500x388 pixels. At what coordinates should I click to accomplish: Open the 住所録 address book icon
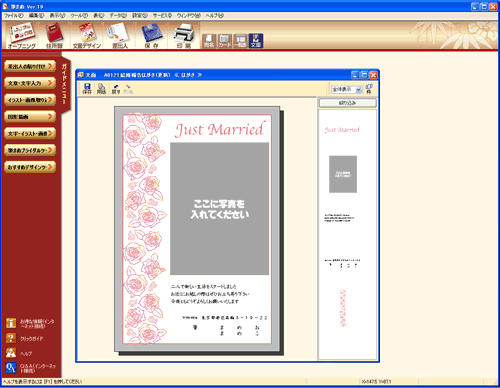click(x=54, y=36)
